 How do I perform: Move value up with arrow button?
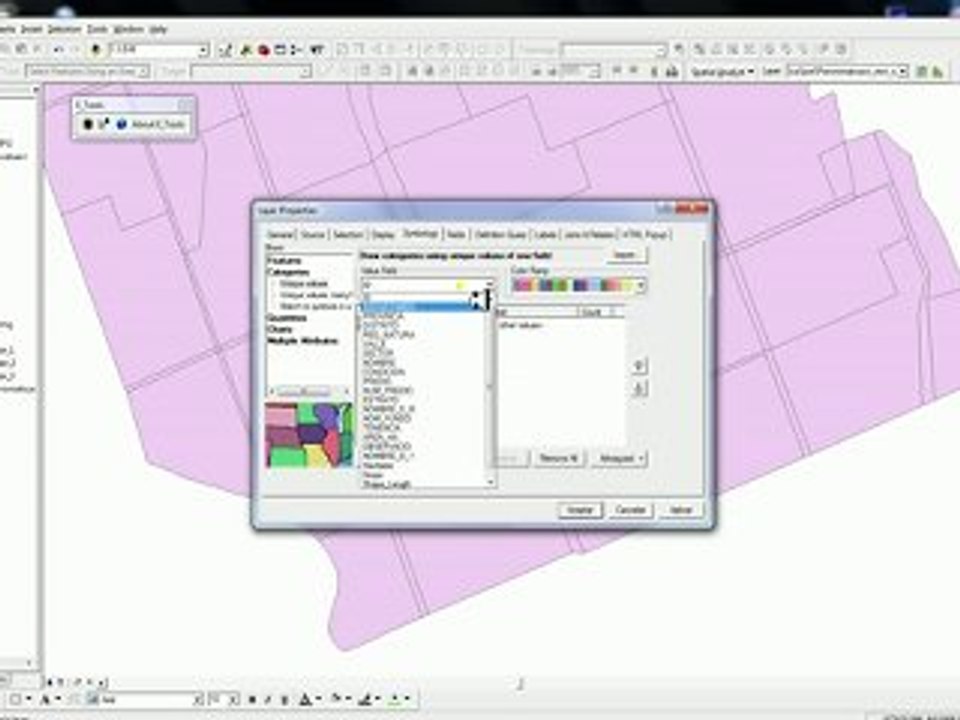639,366
